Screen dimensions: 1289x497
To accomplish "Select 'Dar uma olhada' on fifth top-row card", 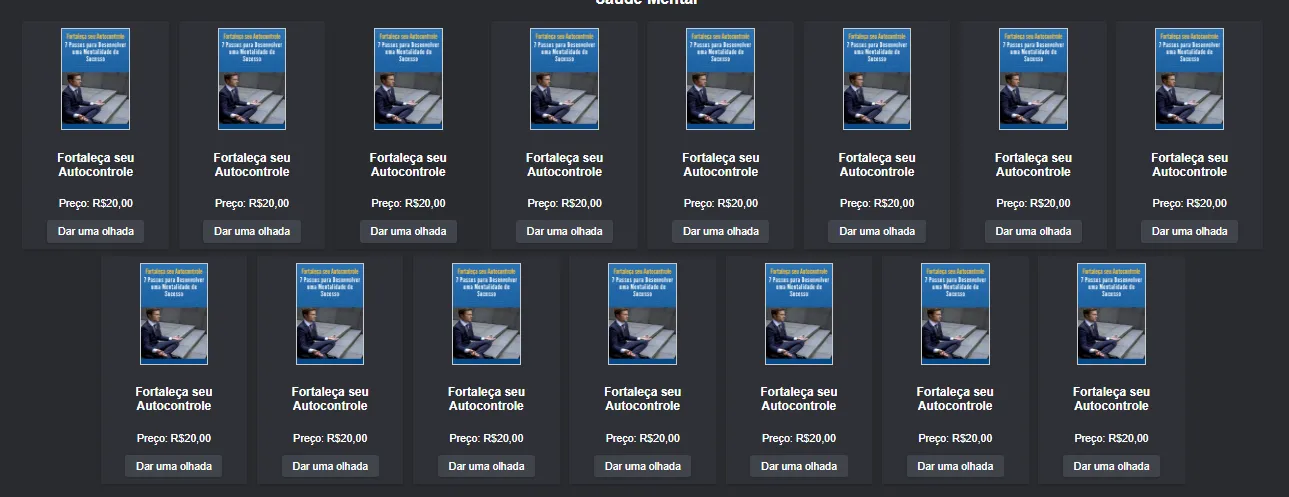I will [721, 231].
